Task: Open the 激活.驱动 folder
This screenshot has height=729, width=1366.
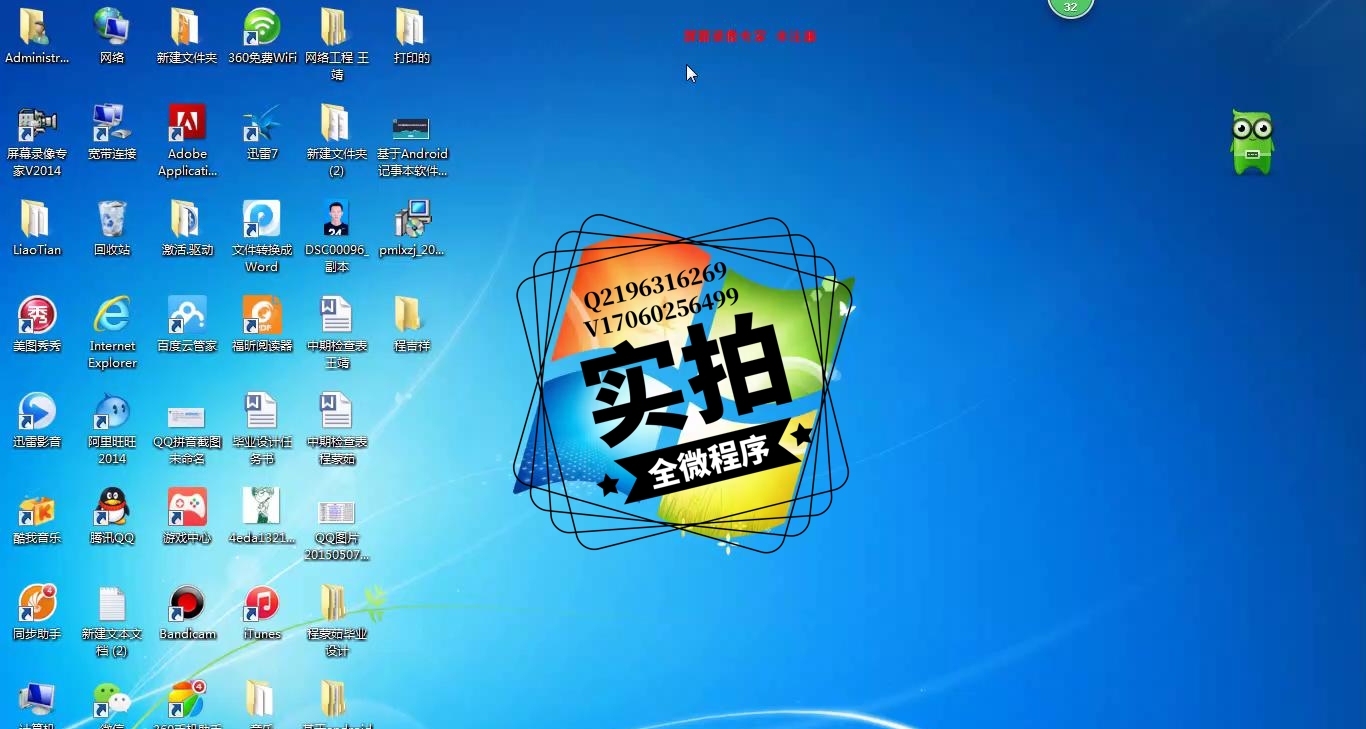Action: click(187, 229)
